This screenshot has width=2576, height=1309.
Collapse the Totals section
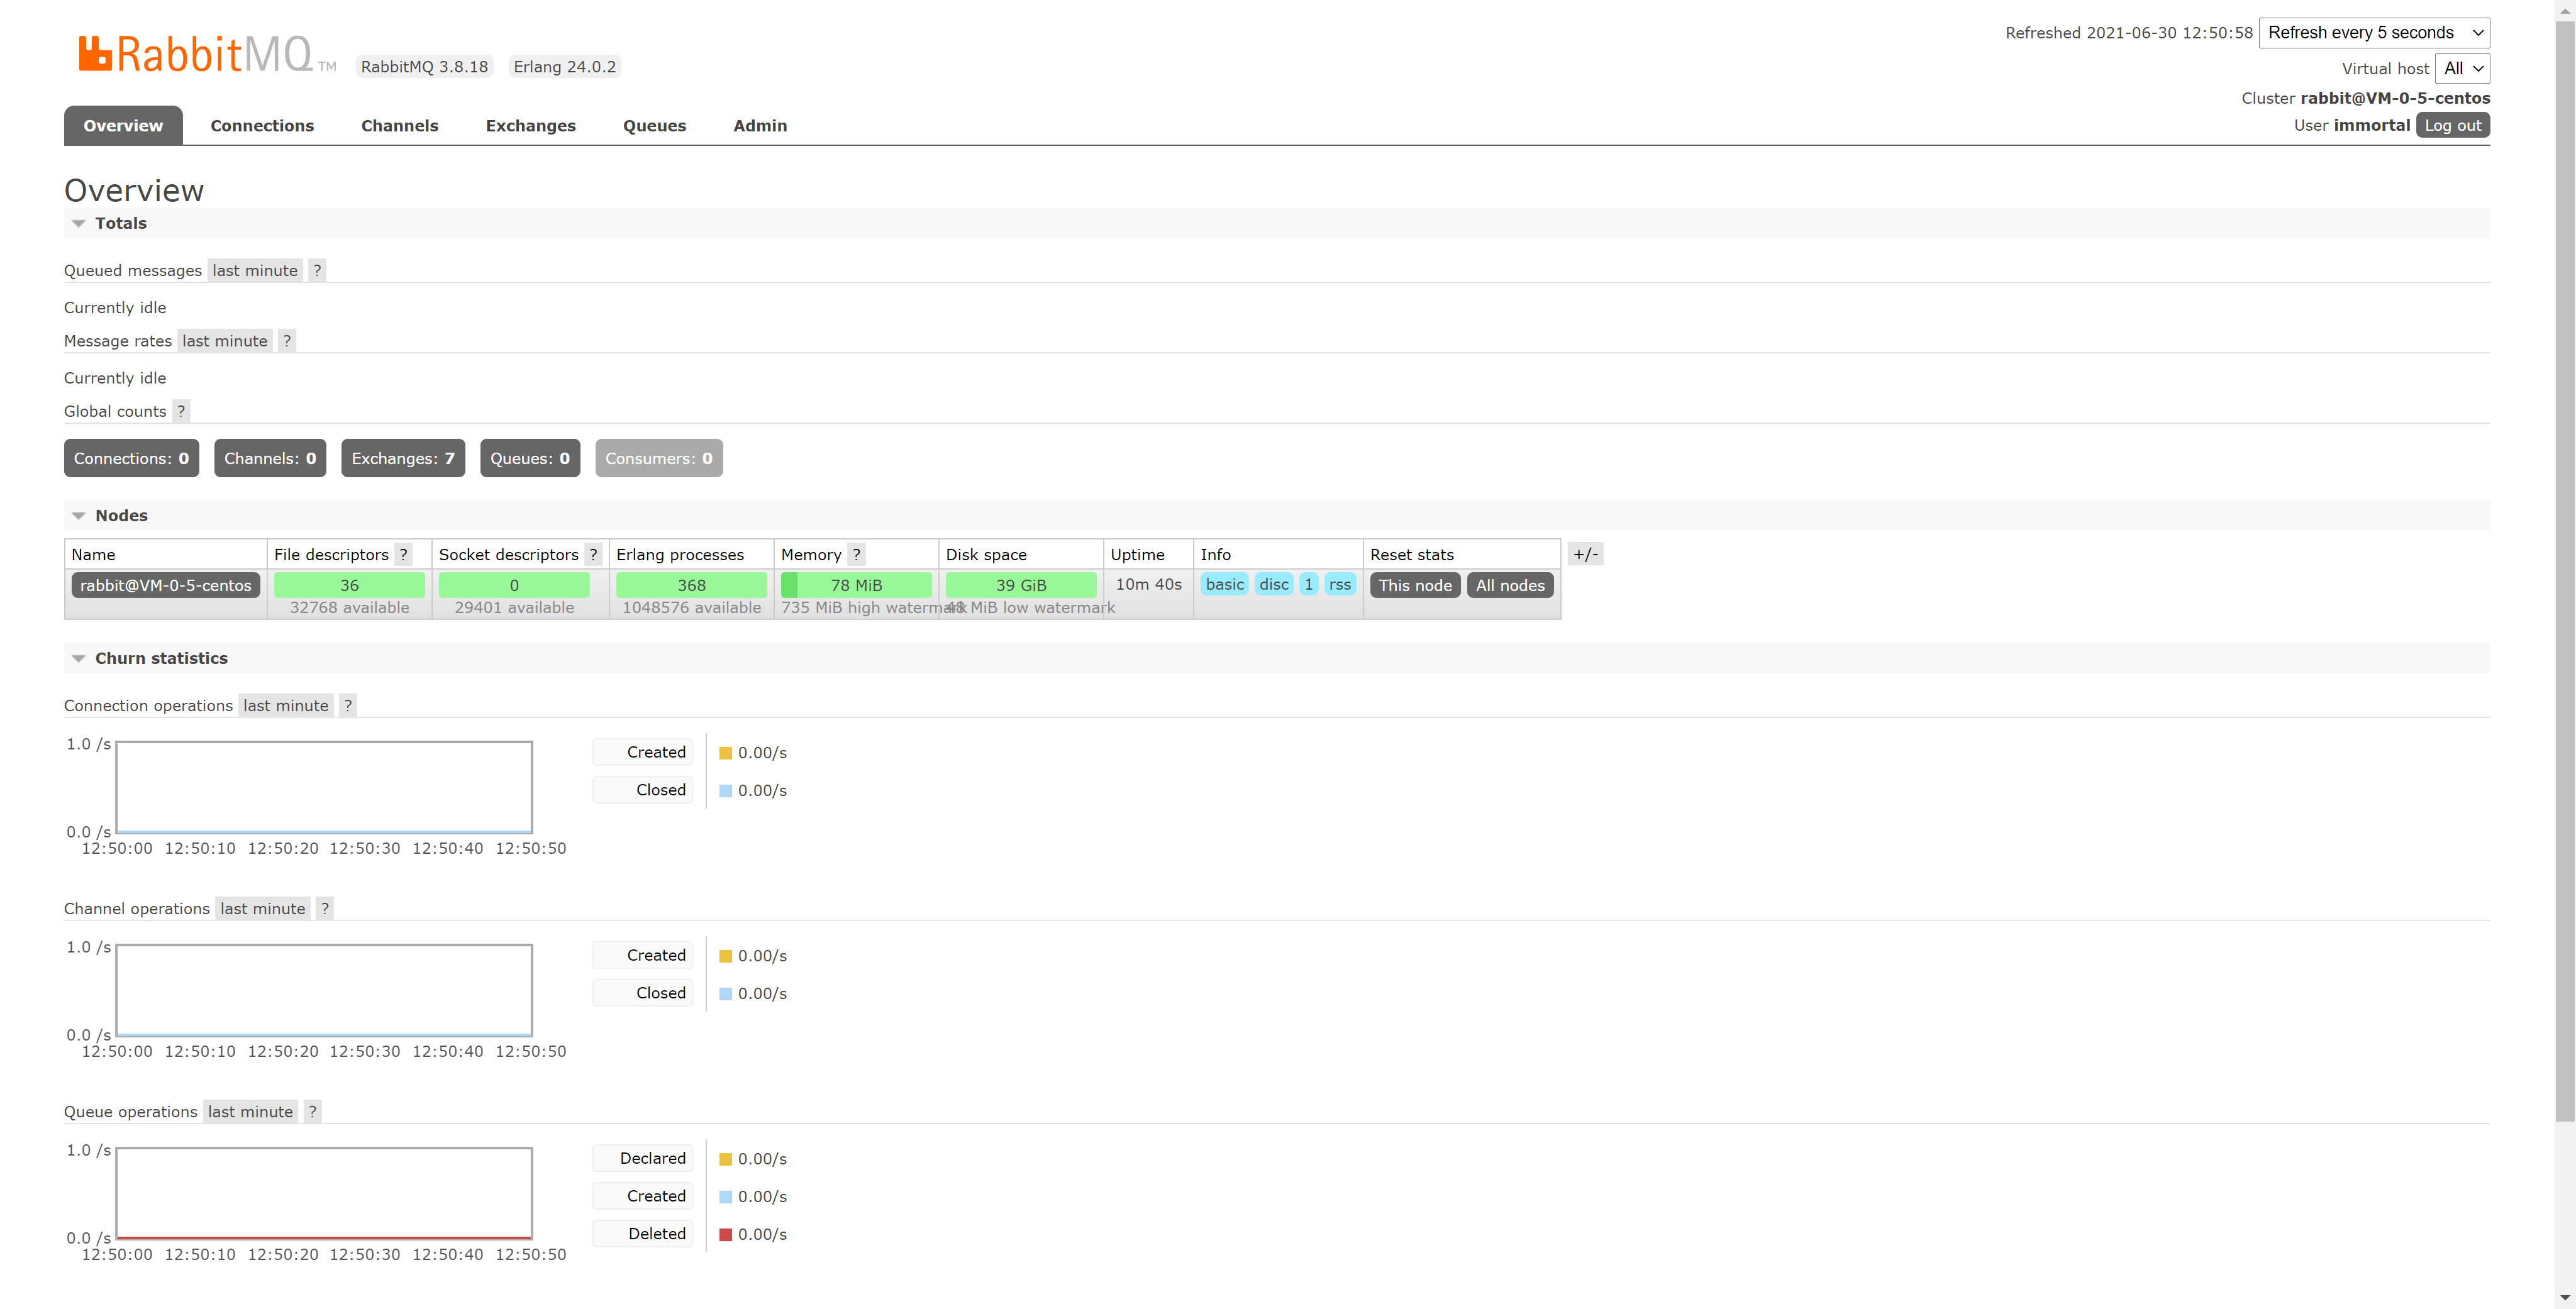(x=120, y=223)
